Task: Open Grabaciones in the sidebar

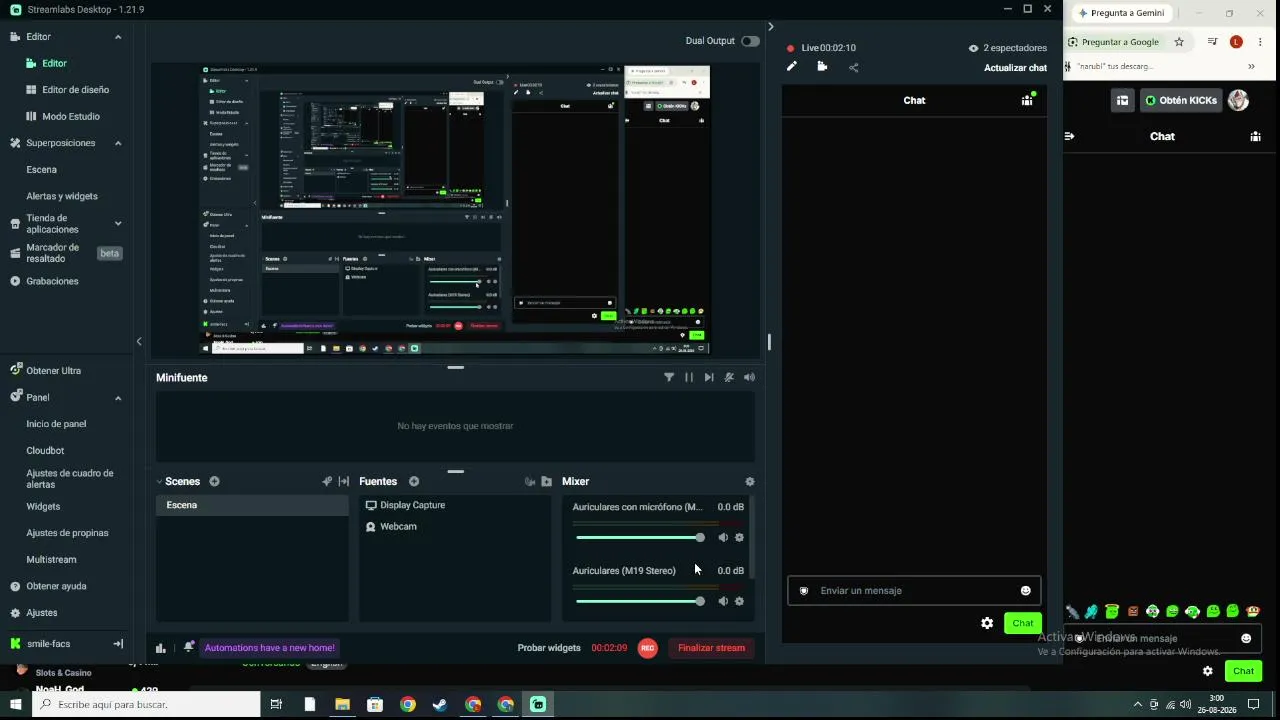Action: pyautogui.click(x=52, y=281)
